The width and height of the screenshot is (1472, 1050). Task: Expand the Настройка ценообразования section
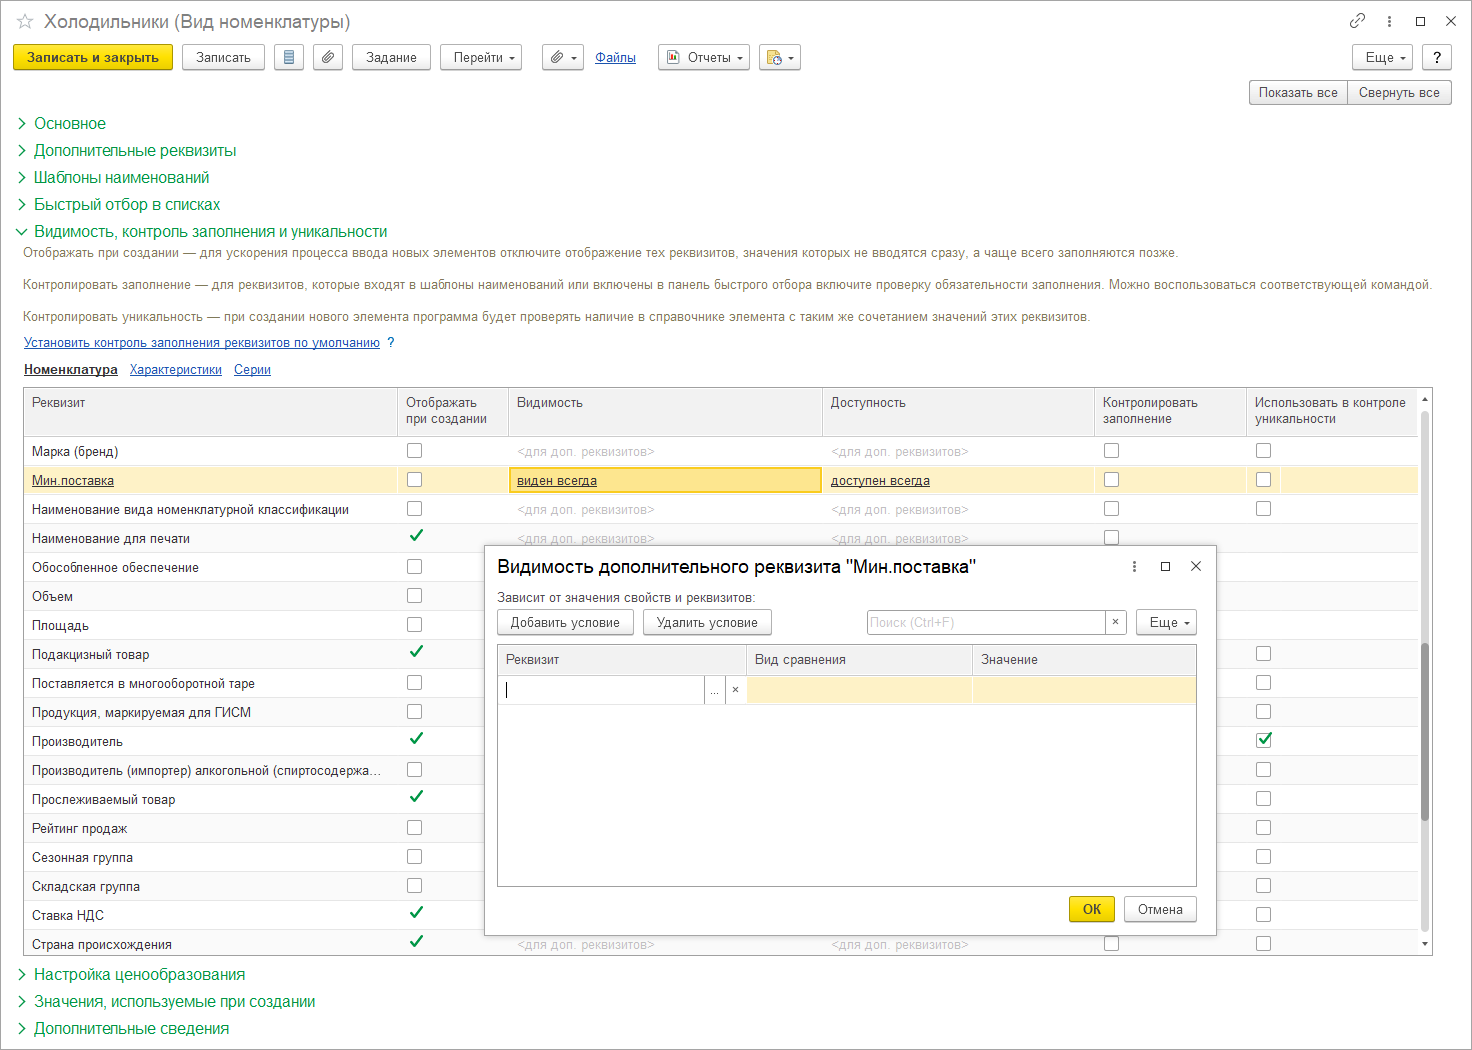coord(139,974)
